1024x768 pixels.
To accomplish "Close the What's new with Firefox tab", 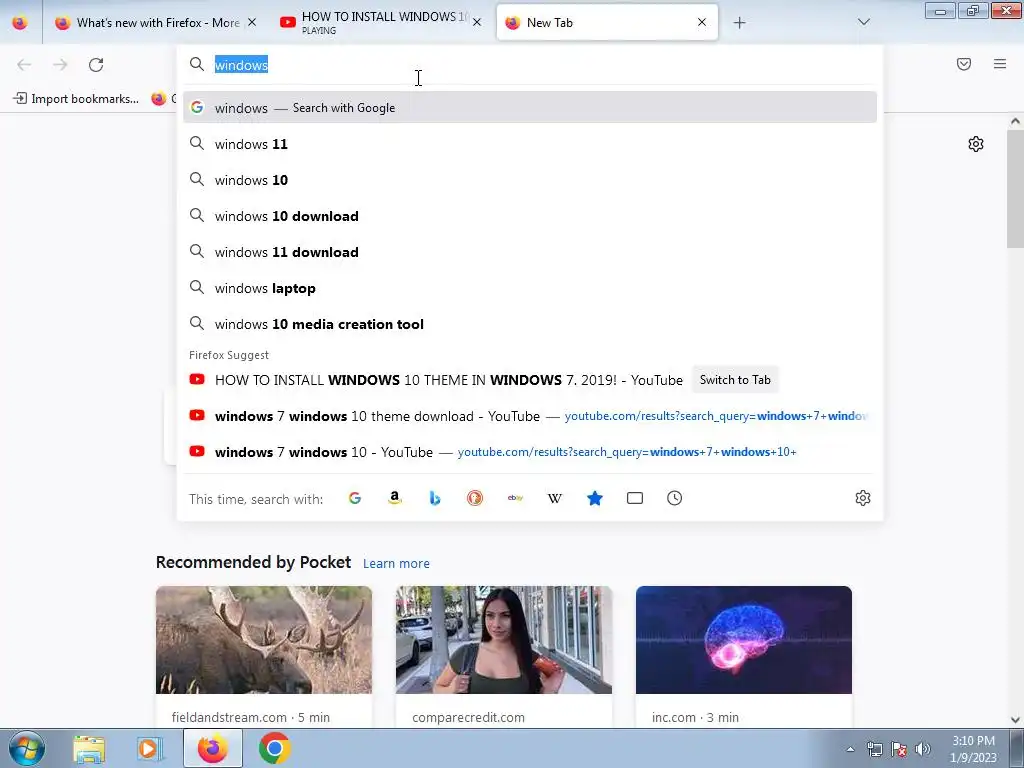I will (252, 22).
